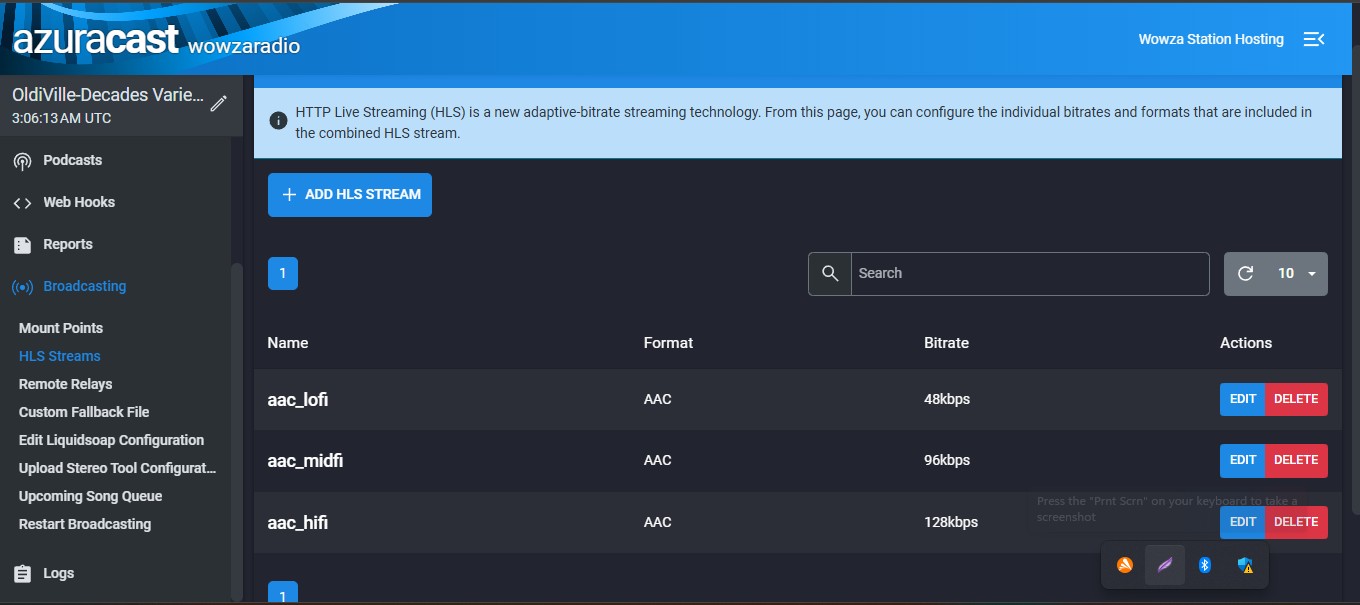
Task: Delete the aac_hifi stream
Action: 1296,521
